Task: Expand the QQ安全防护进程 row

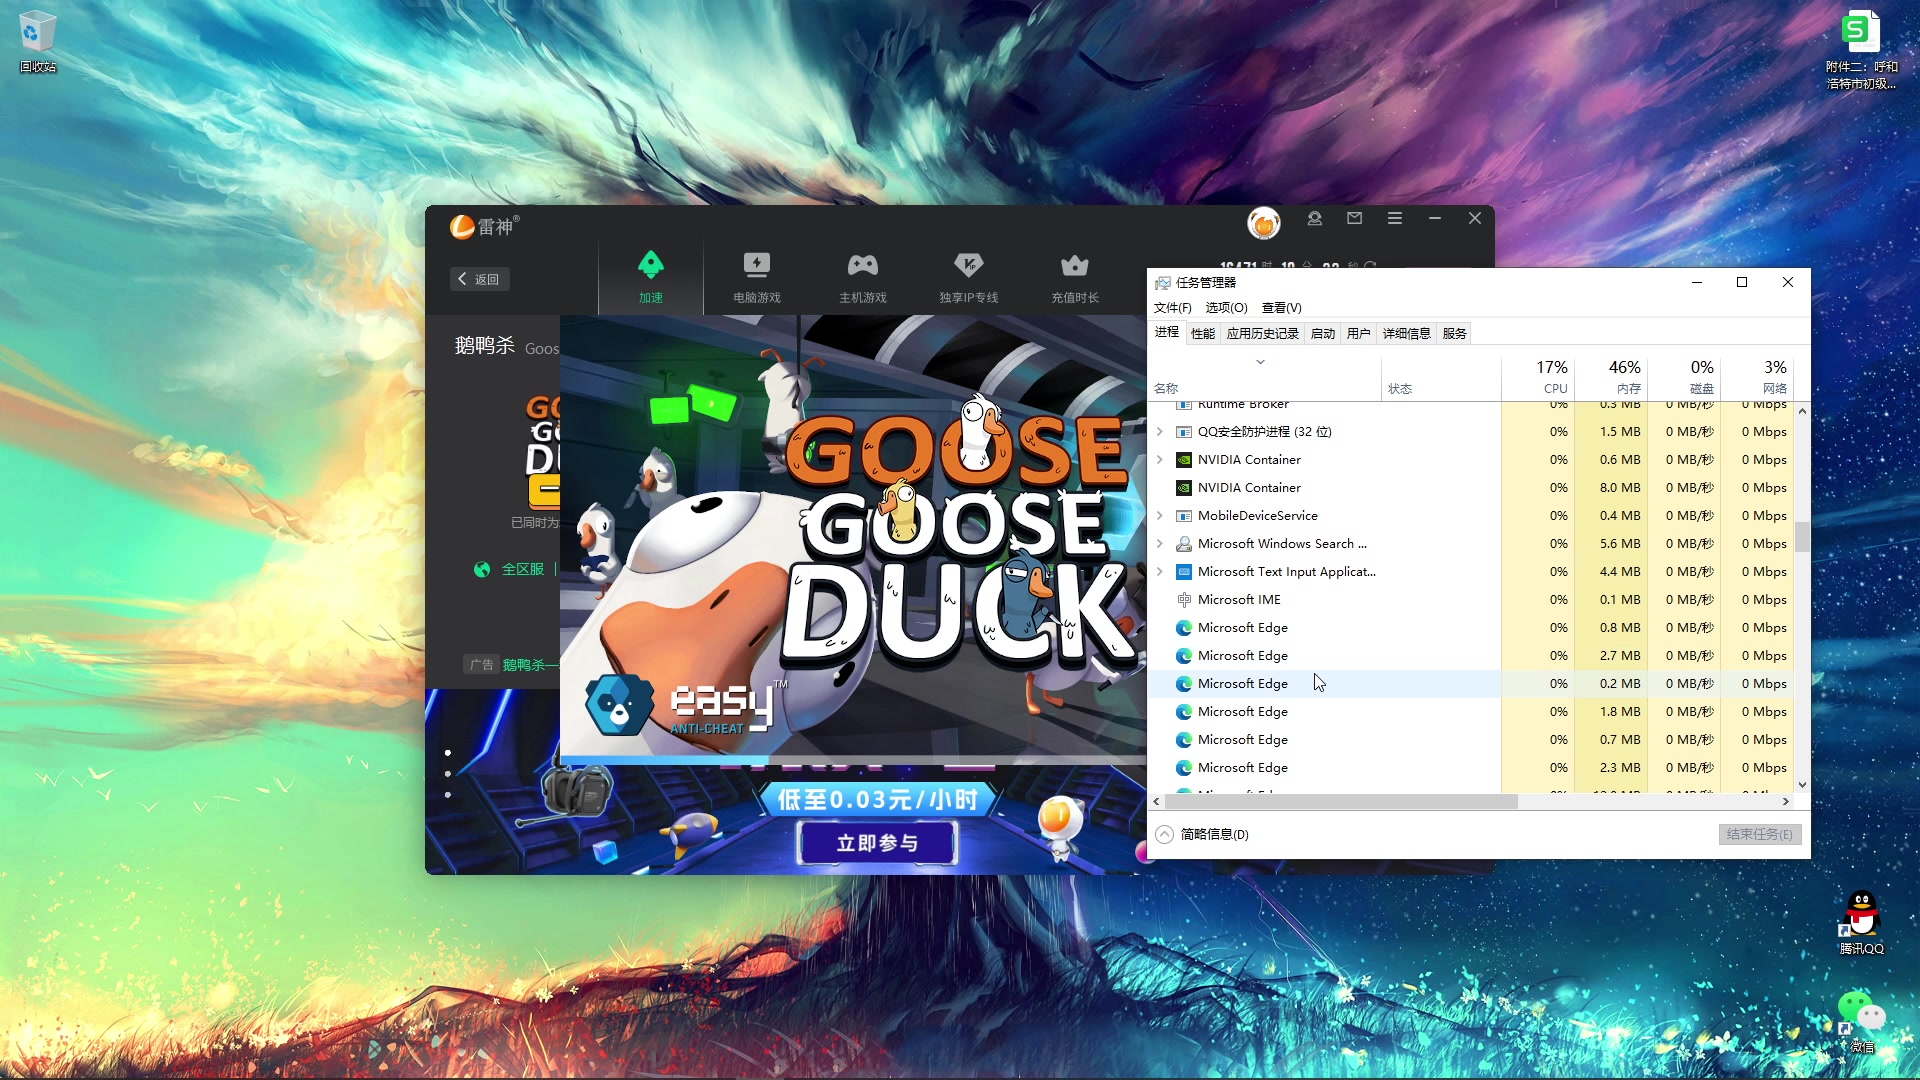Action: coord(1160,432)
